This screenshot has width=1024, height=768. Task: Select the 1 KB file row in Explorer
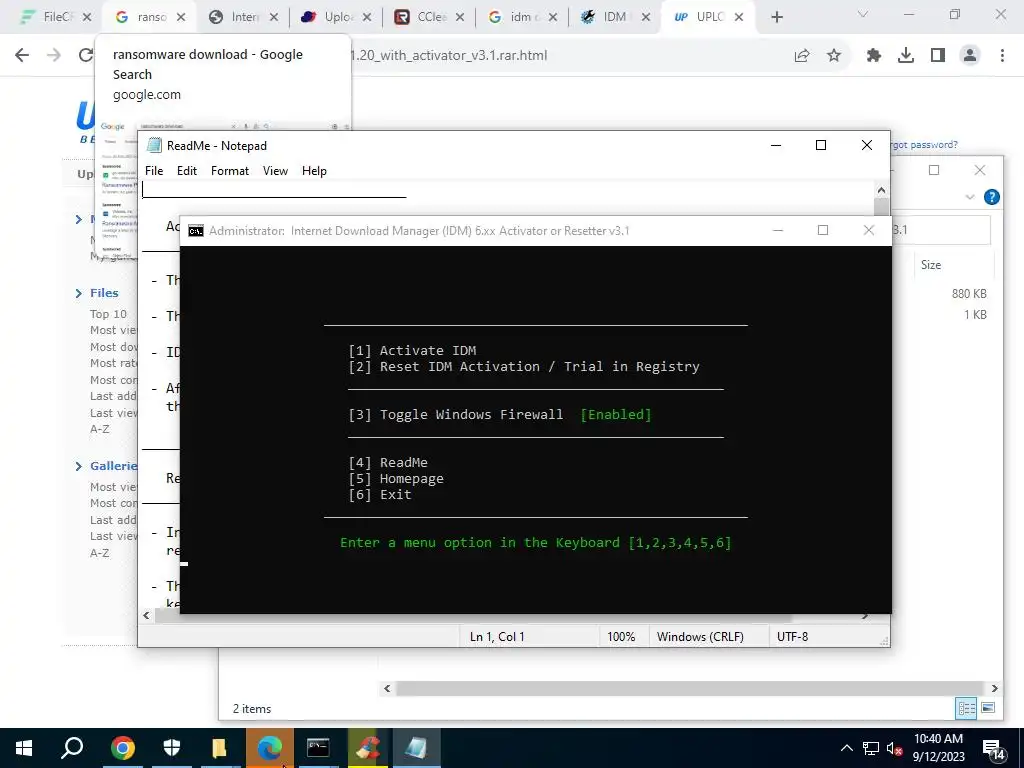point(975,315)
